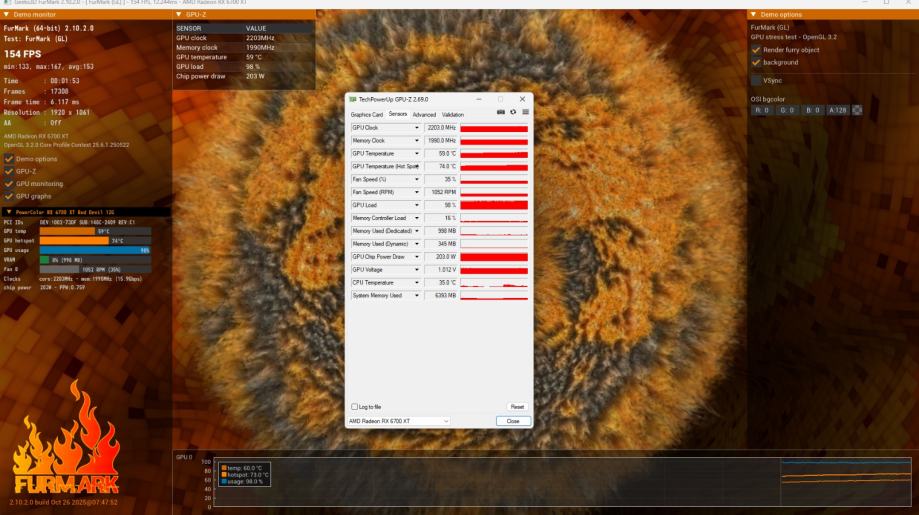Click the Reset button in GPU-Z

tap(517, 407)
